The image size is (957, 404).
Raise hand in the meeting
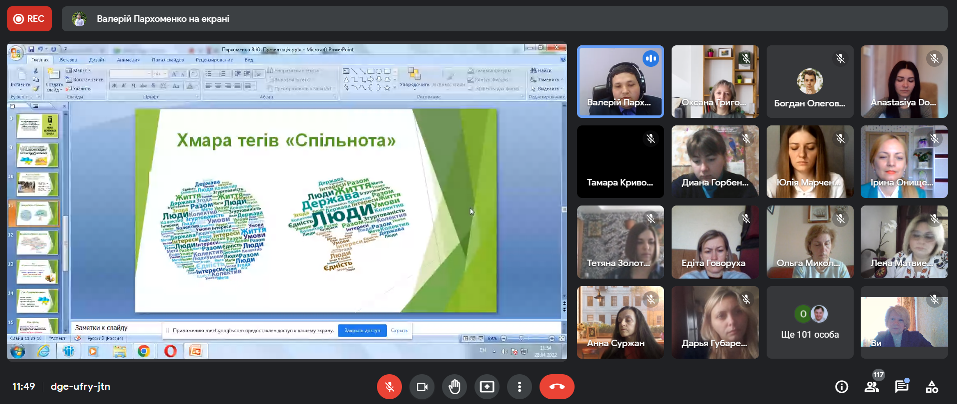pos(454,386)
